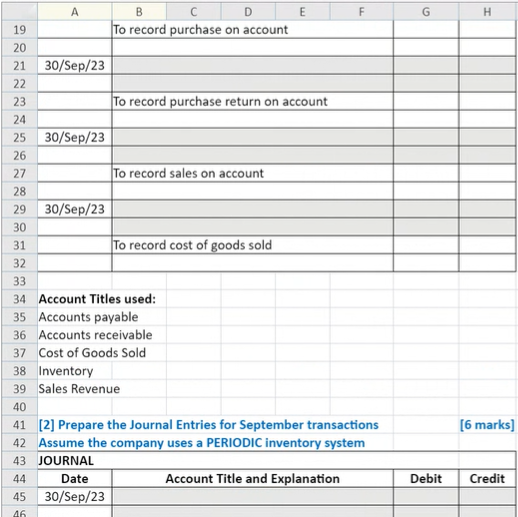518x517 pixels.
Task: Click the grey account title cell in row 26
Action: click(252, 155)
